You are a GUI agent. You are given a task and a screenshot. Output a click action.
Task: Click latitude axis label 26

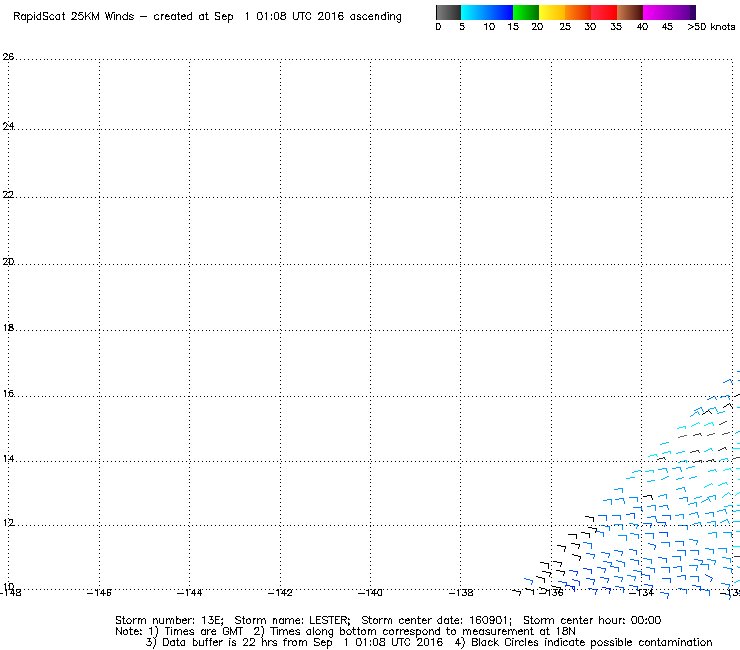click(x=8, y=57)
